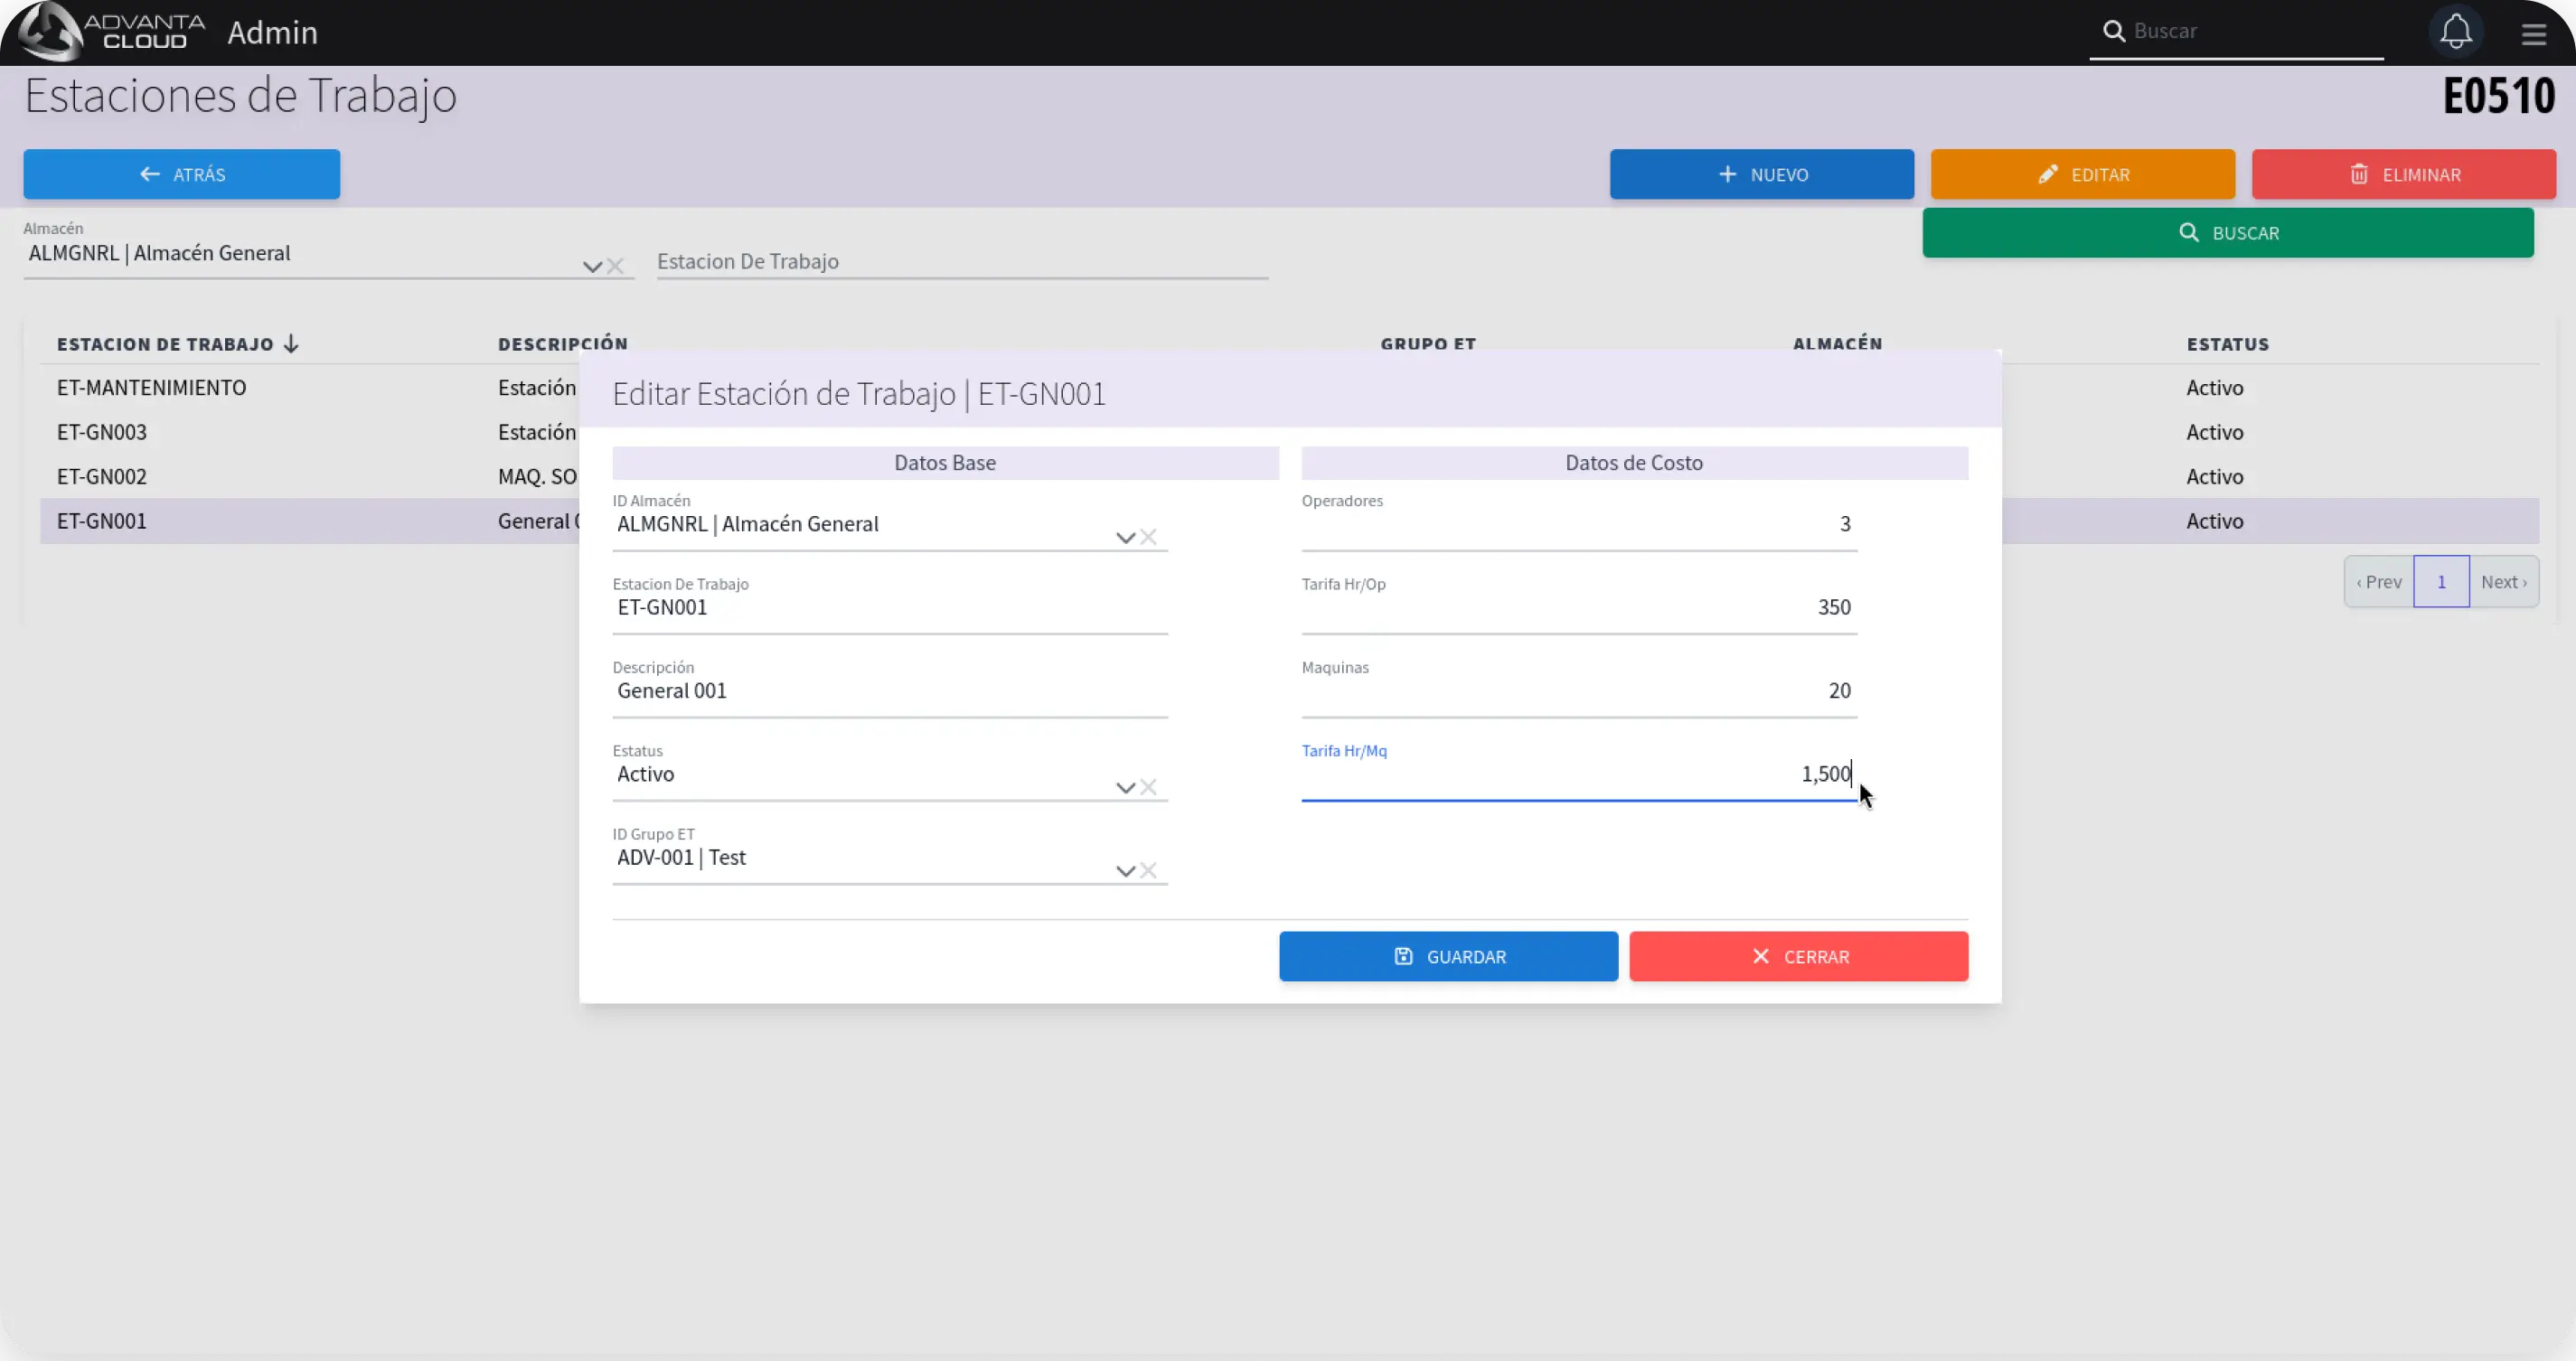The width and height of the screenshot is (2576, 1361).
Task: Focus the Operadores input field
Action: [1578, 524]
